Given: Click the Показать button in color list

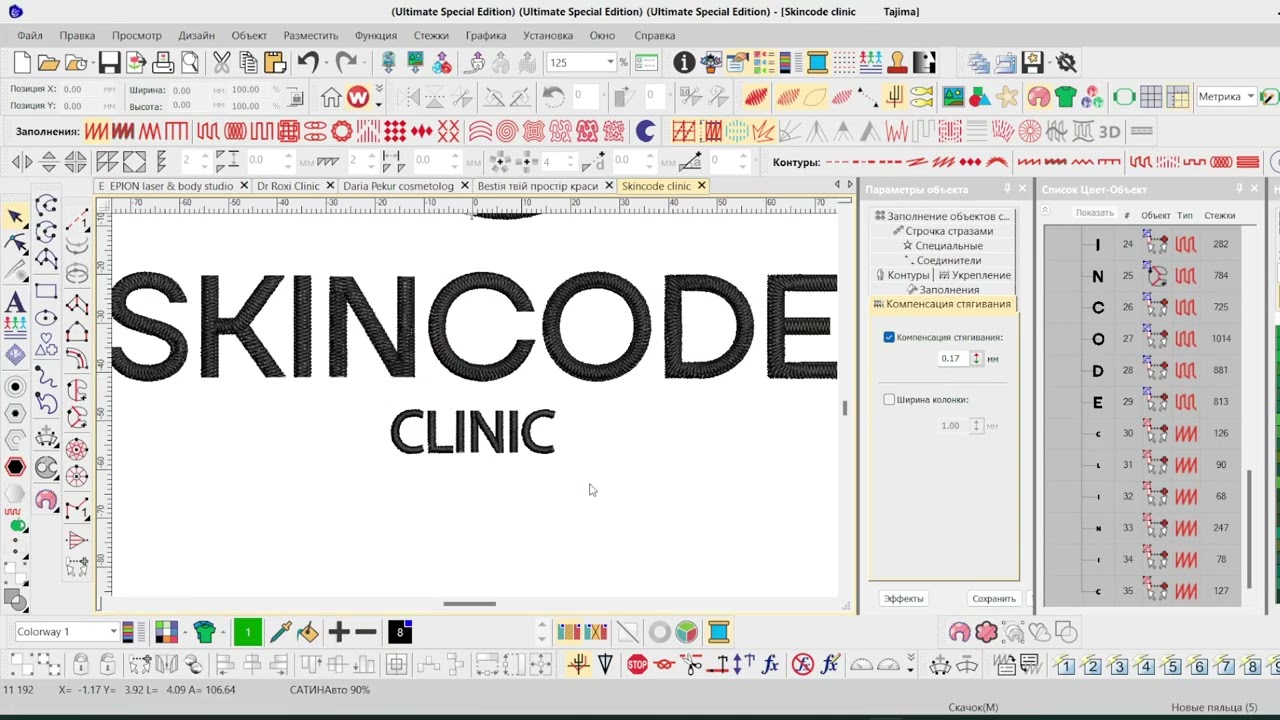Looking at the screenshot, I should point(1094,213).
